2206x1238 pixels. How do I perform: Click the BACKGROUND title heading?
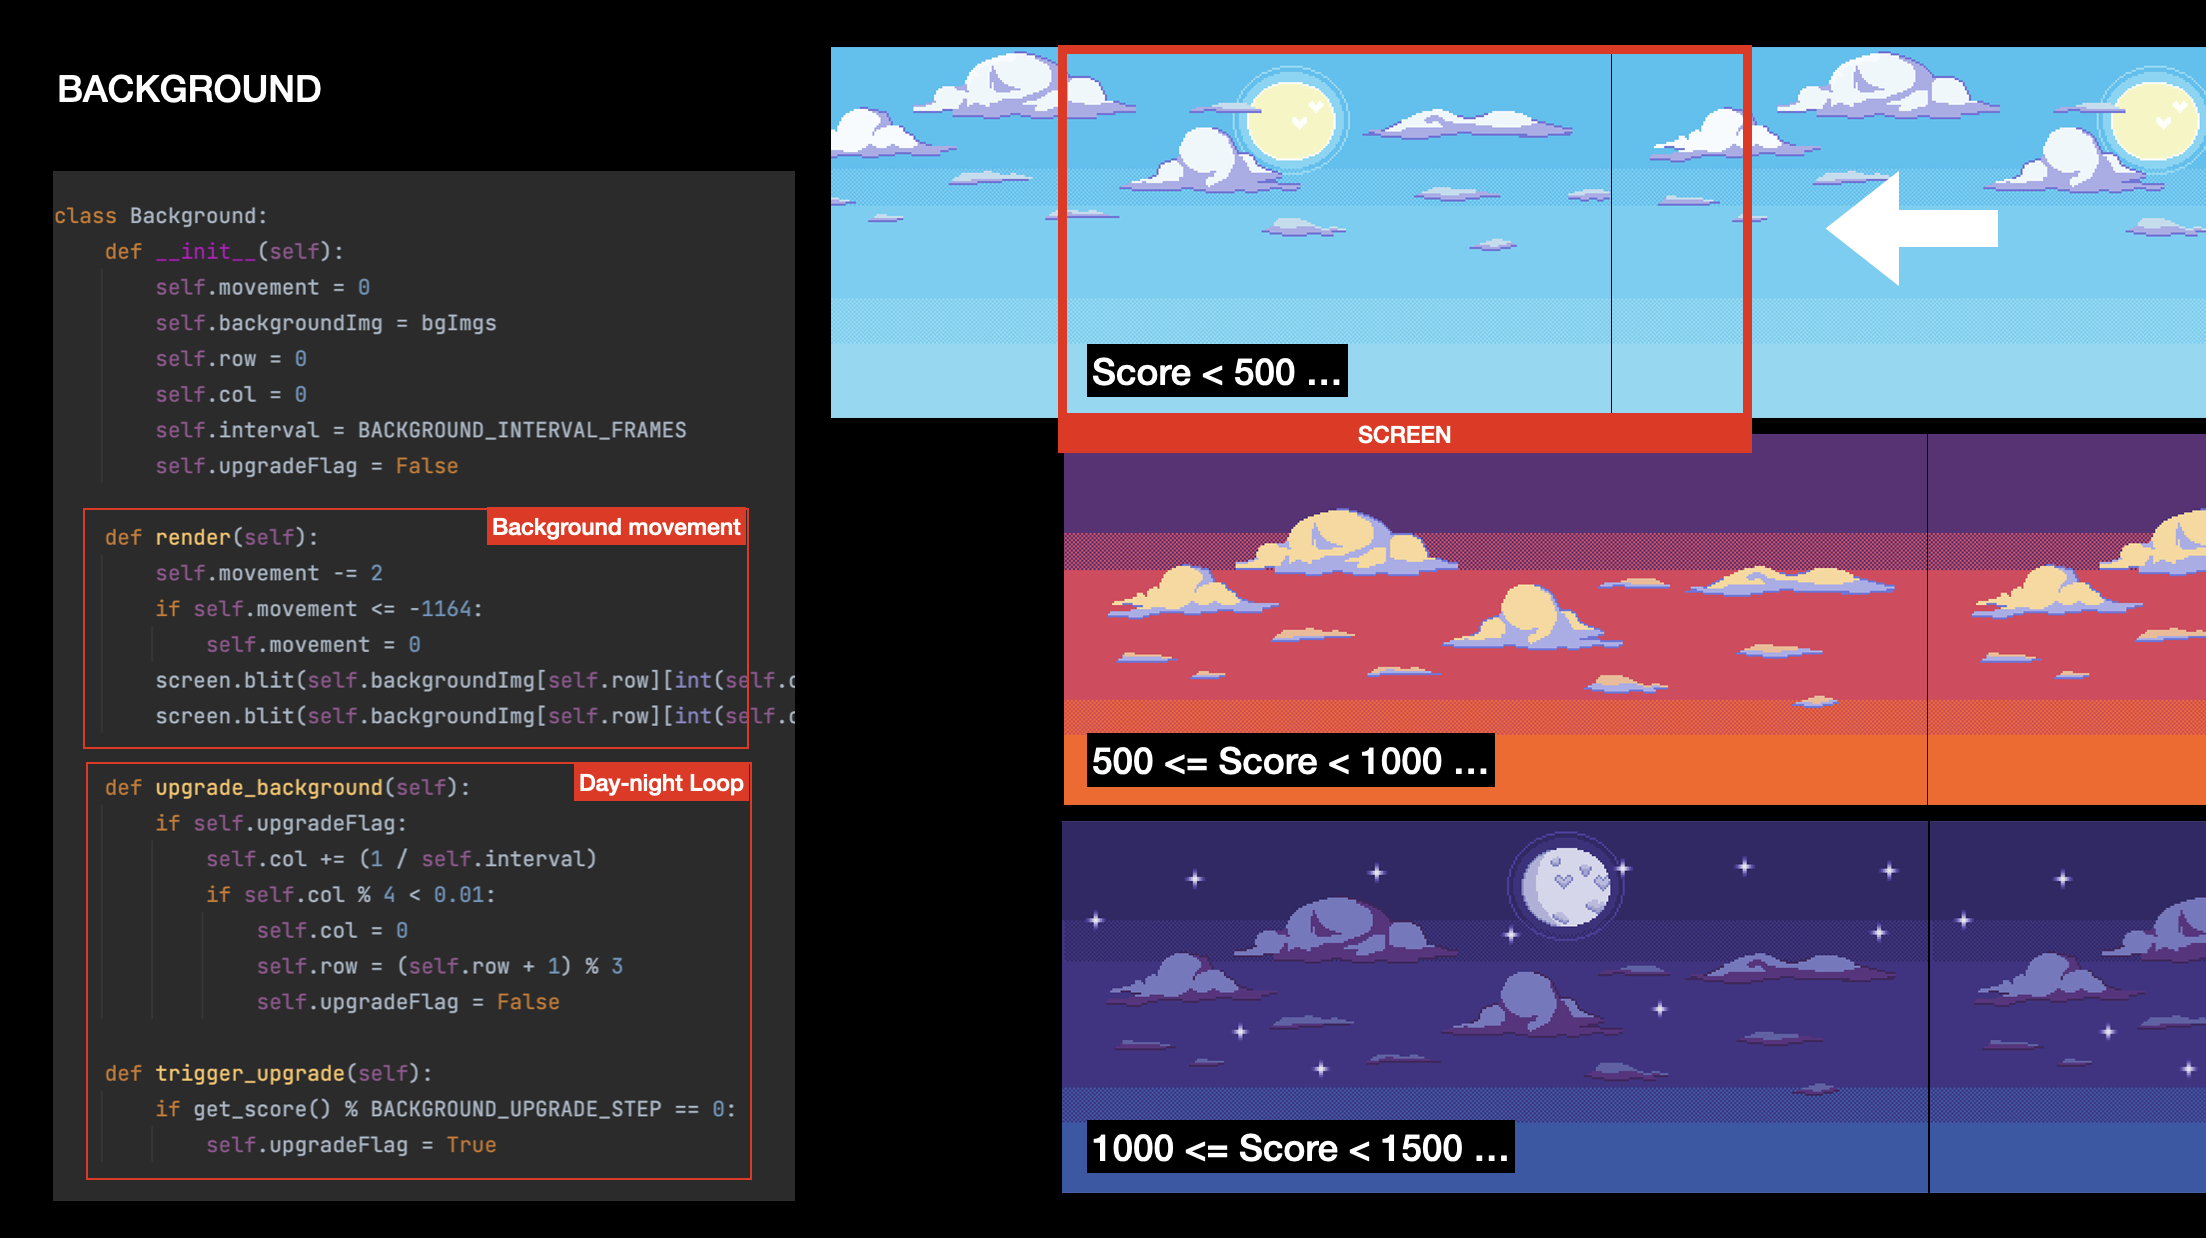(x=190, y=89)
